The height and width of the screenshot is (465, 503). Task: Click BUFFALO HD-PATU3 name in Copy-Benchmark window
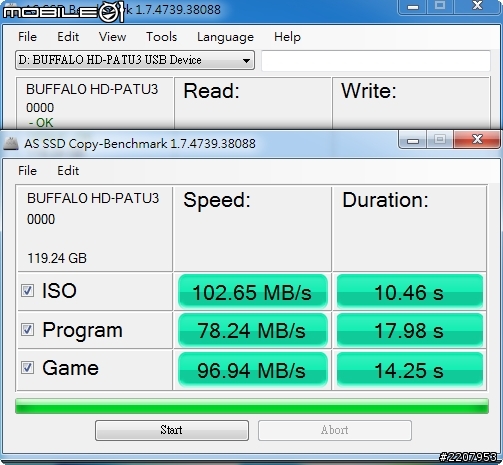point(93,198)
